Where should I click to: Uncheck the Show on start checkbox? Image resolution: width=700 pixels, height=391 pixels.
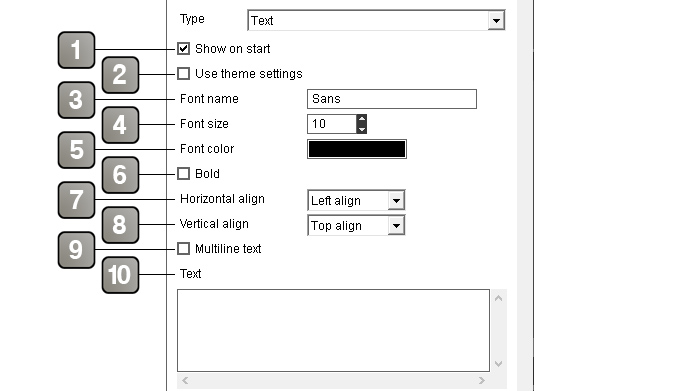tap(183, 49)
